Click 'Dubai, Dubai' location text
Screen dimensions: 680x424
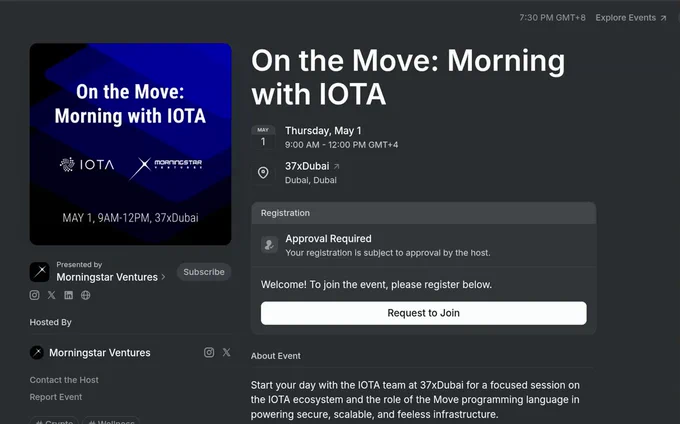point(311,180)
